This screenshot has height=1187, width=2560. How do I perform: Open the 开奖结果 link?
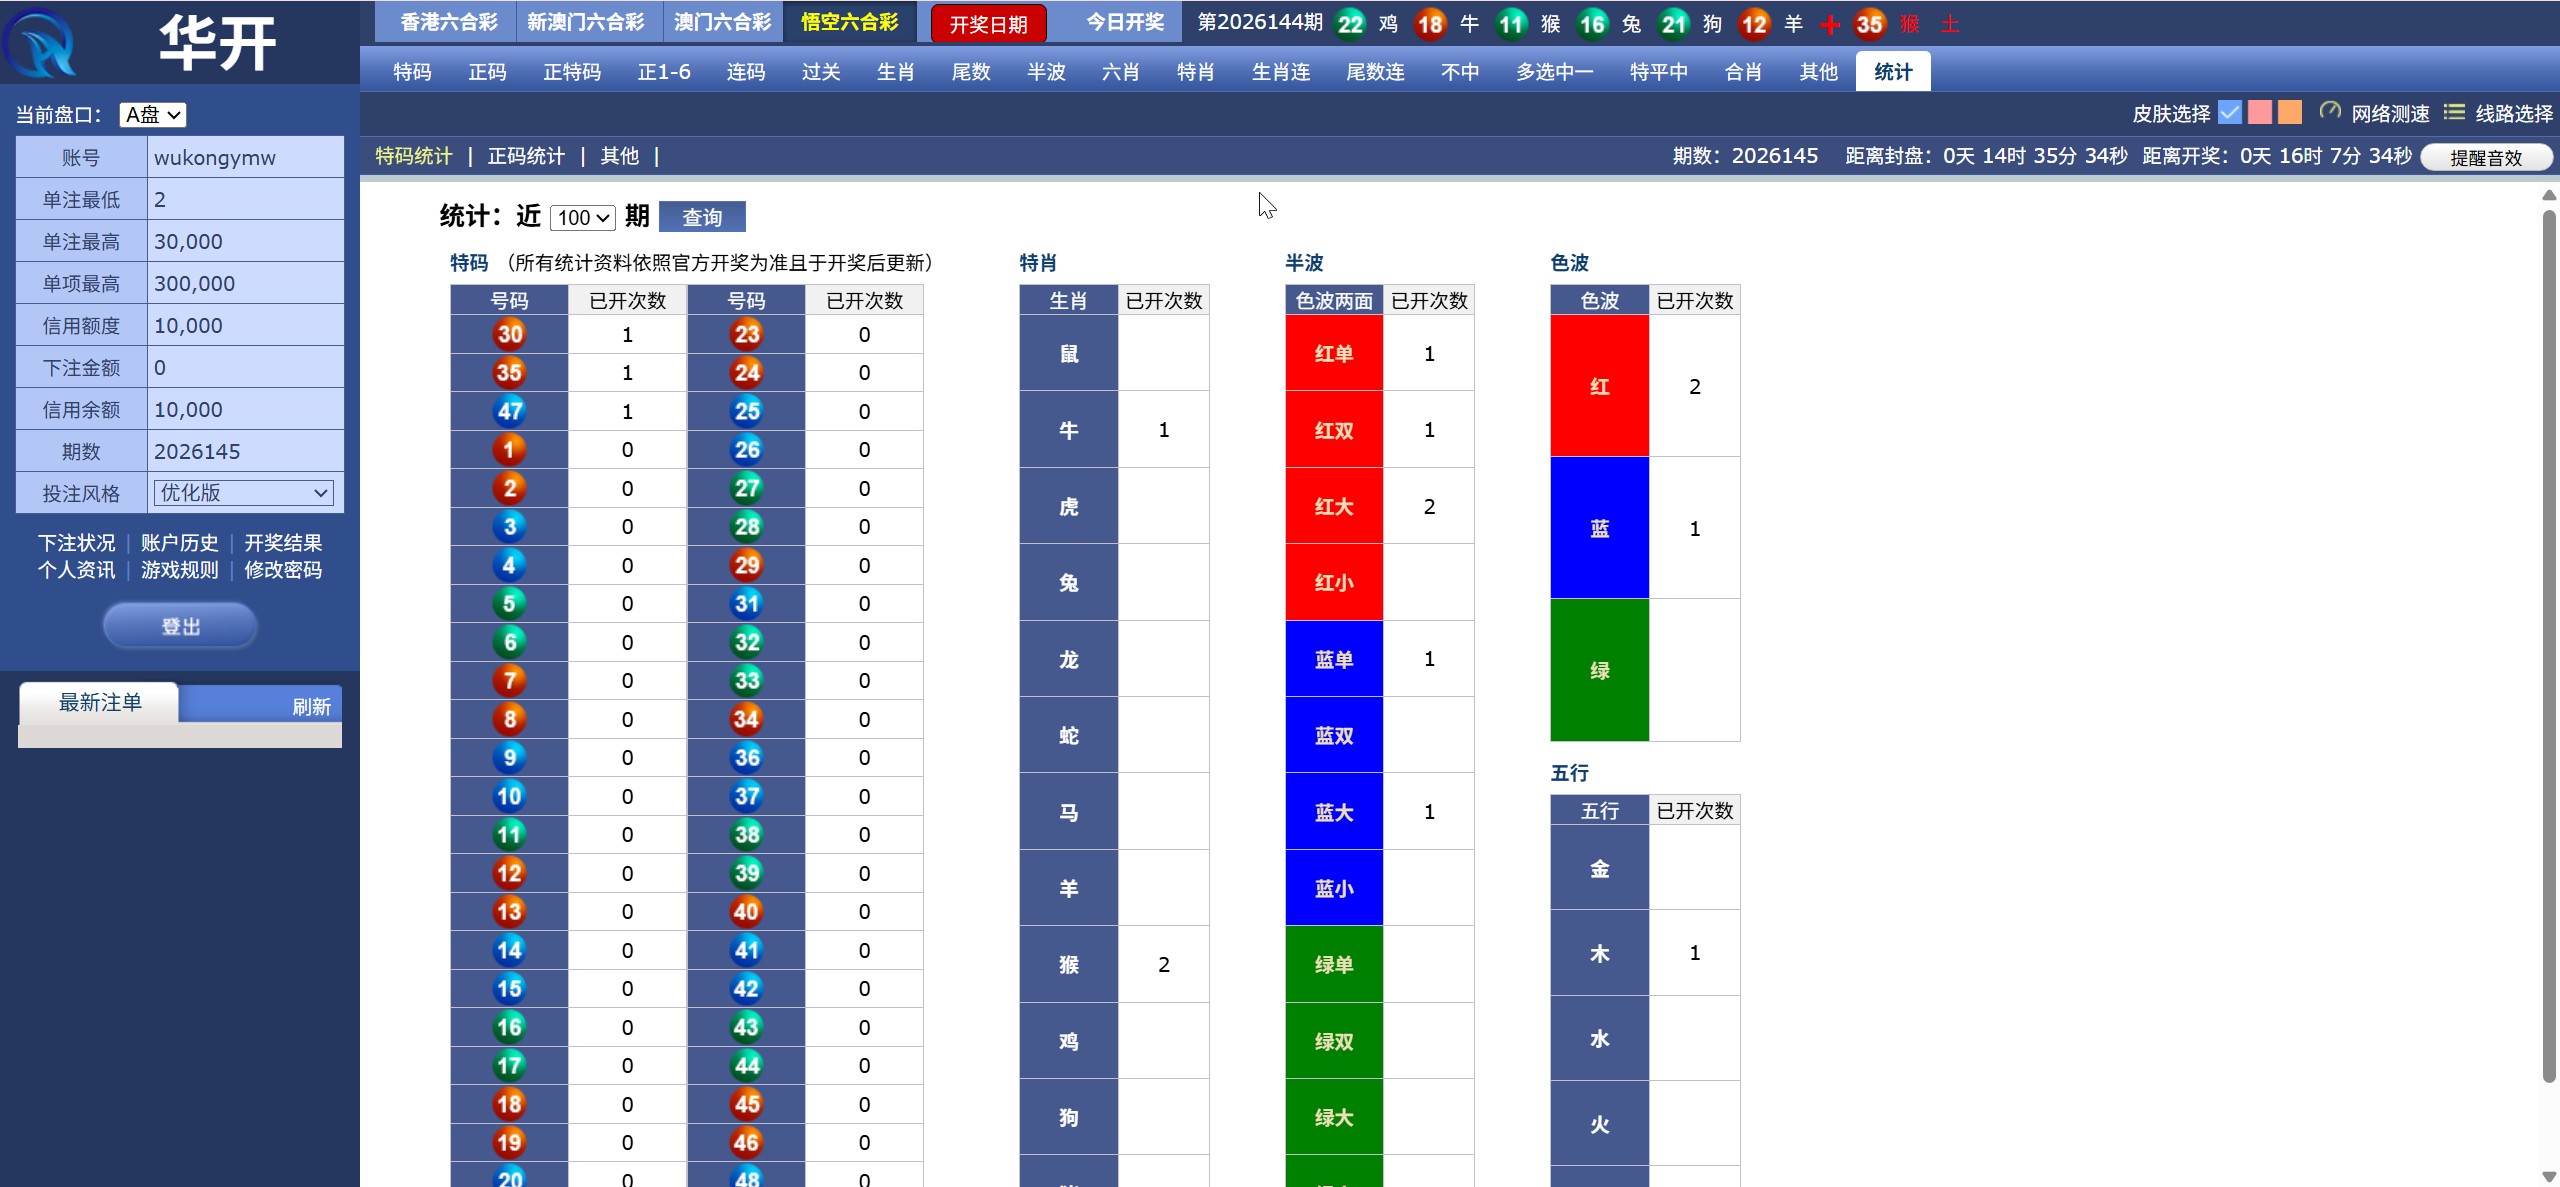(x=283, y=543)
